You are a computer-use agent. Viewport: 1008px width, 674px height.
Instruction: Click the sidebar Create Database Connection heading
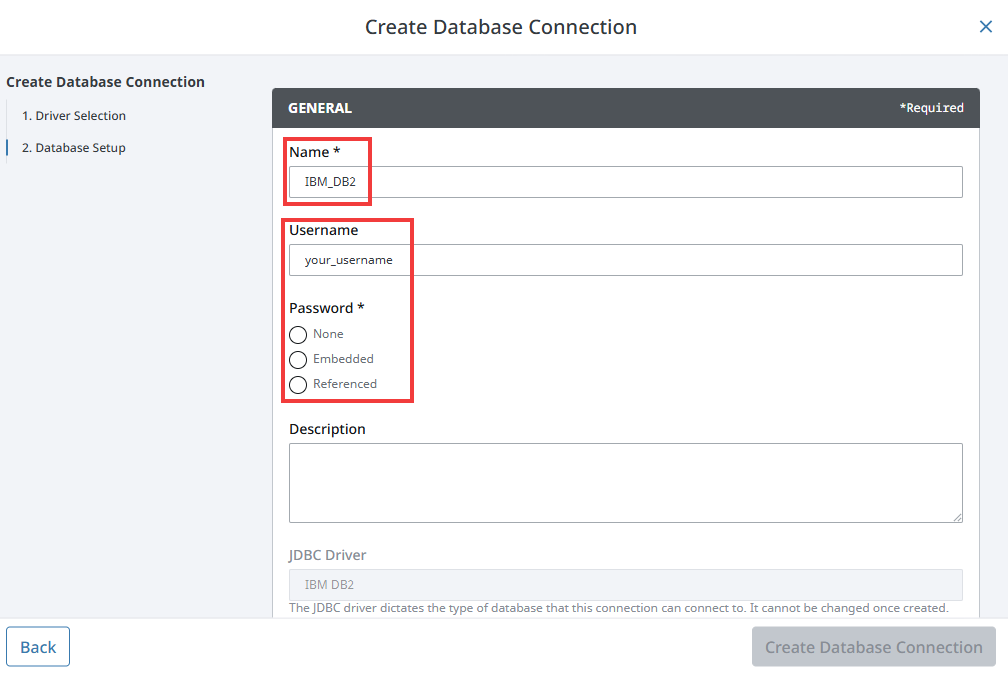click(105, 82)
